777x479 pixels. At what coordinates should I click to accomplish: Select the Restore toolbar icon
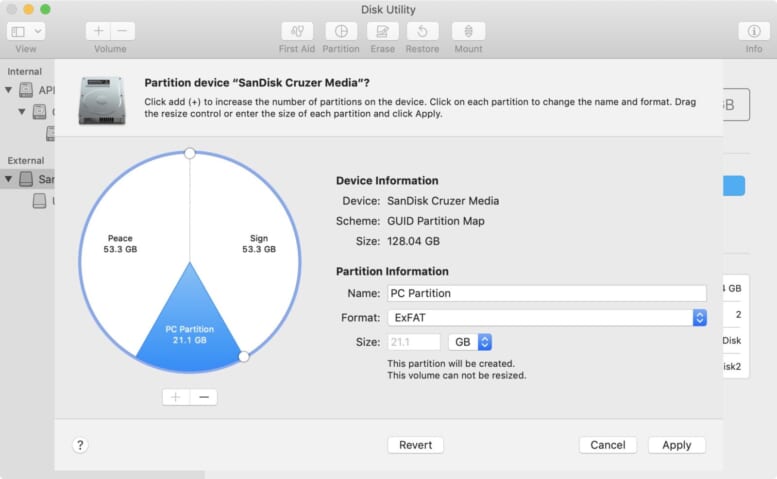pos(422,31)
